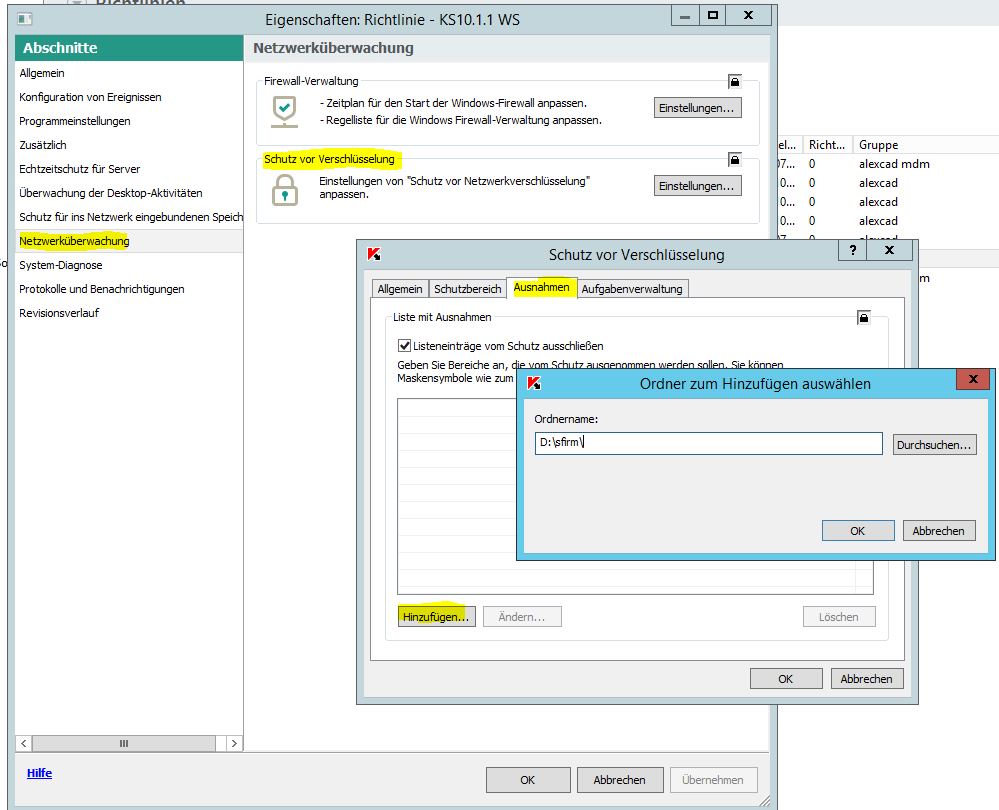Viewport: 999px width, 810px height.
Task: Click OK in the Eigenschaften window
Action: [x=528, y=780]
